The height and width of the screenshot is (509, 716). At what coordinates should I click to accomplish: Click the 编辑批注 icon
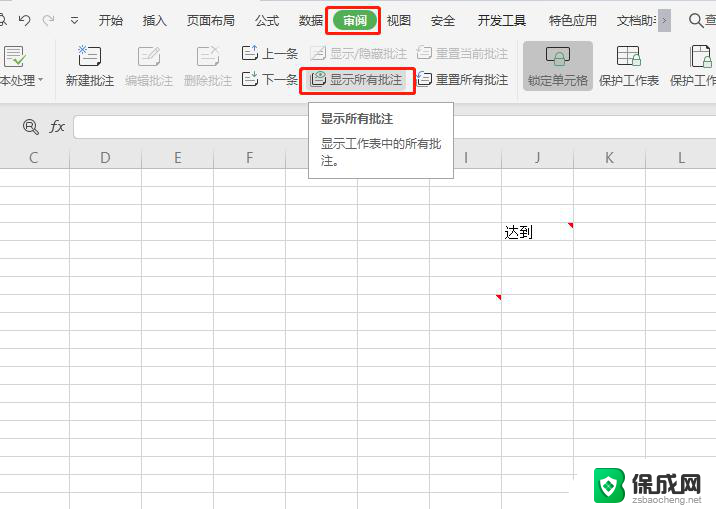click(x=149, y=56)
